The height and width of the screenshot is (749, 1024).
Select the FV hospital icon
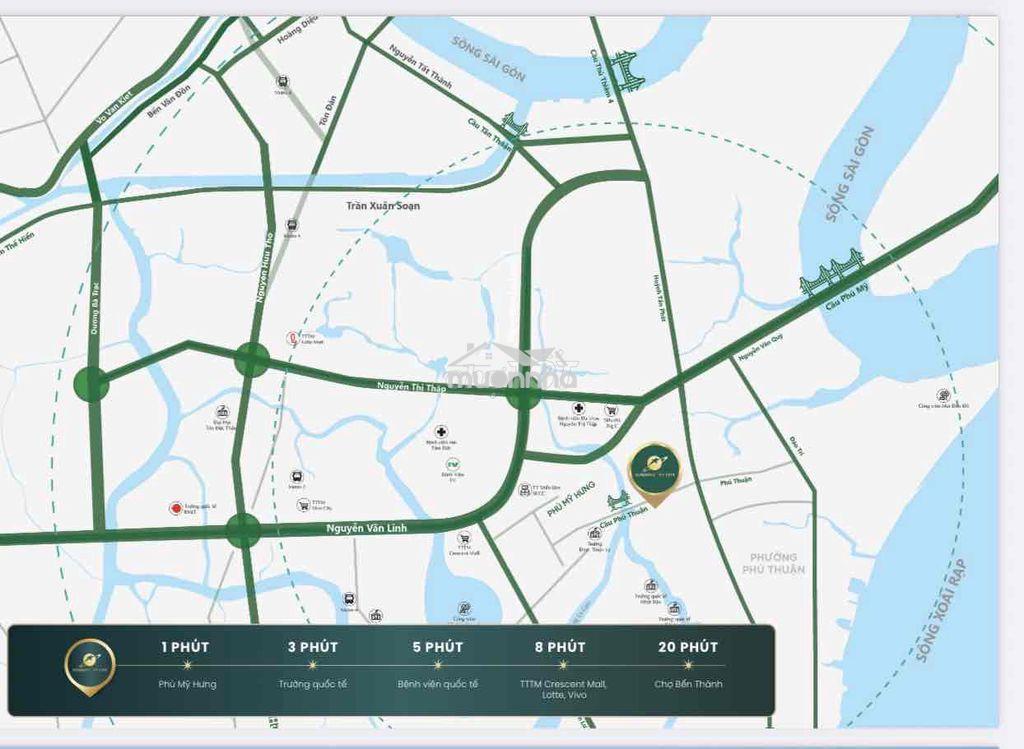[453, 464]
